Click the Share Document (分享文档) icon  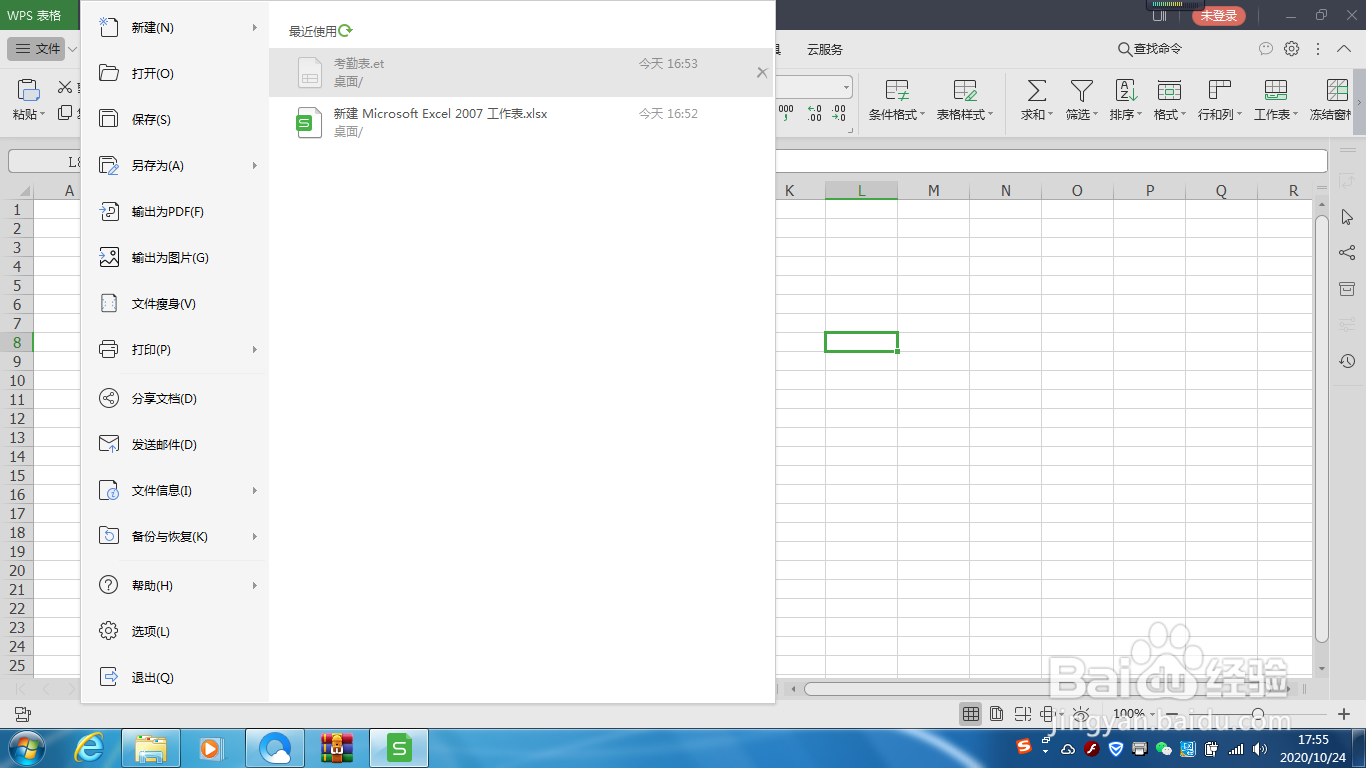point(109,399)
